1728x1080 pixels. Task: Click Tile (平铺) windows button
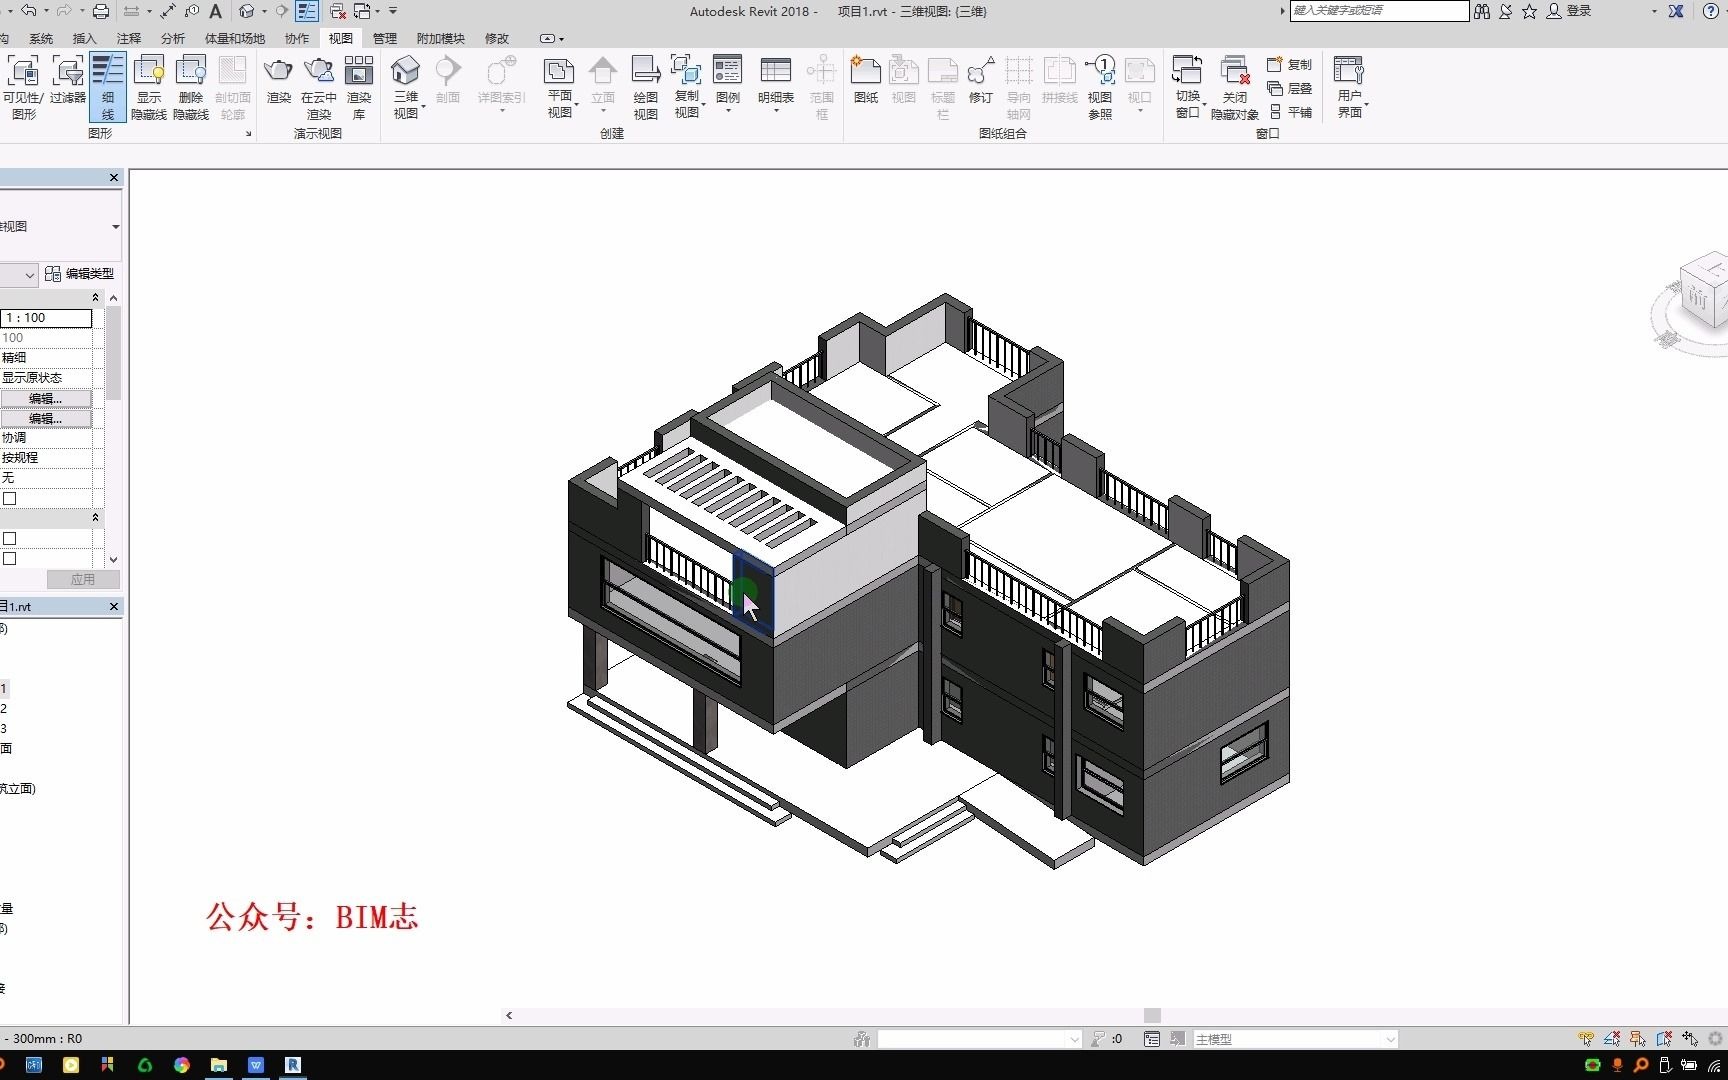(x=1289, y=112)
